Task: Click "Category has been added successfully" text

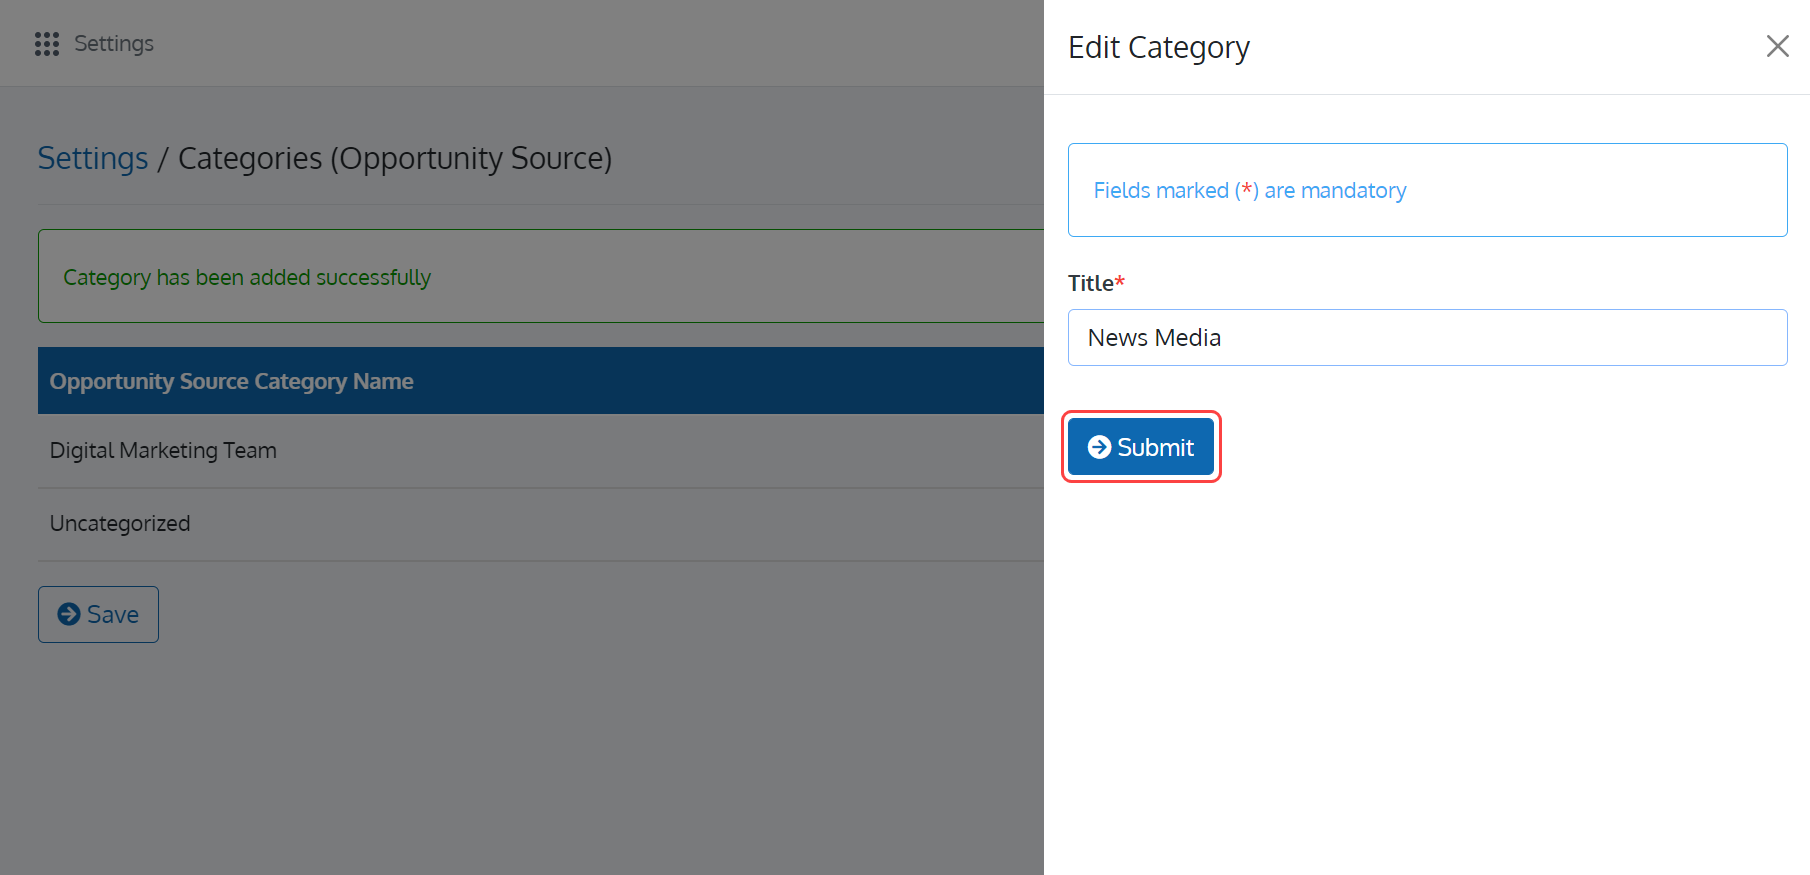Action: pos(247,277)
